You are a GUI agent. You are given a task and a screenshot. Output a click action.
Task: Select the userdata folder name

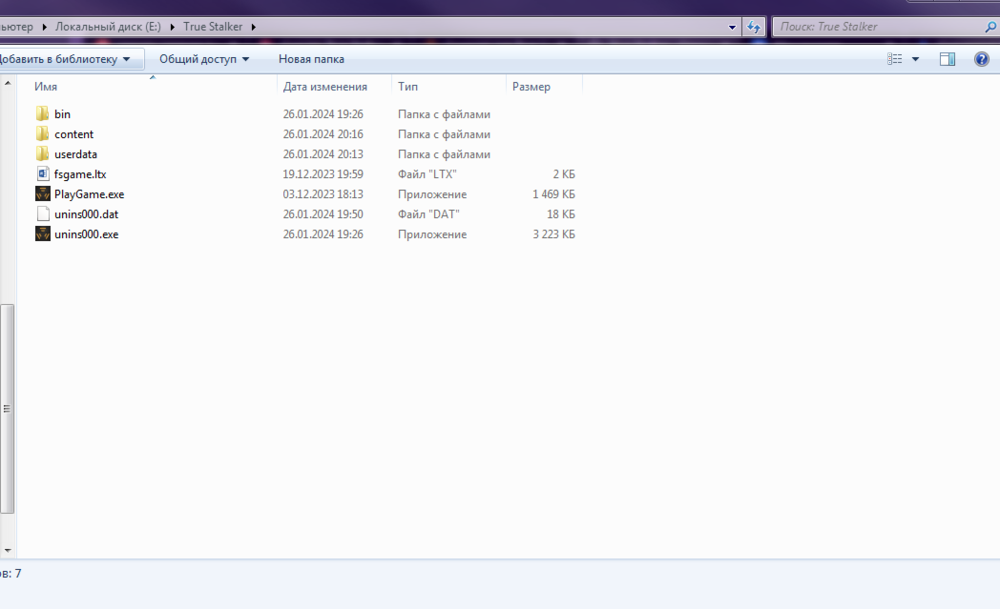tap(76, 154)
